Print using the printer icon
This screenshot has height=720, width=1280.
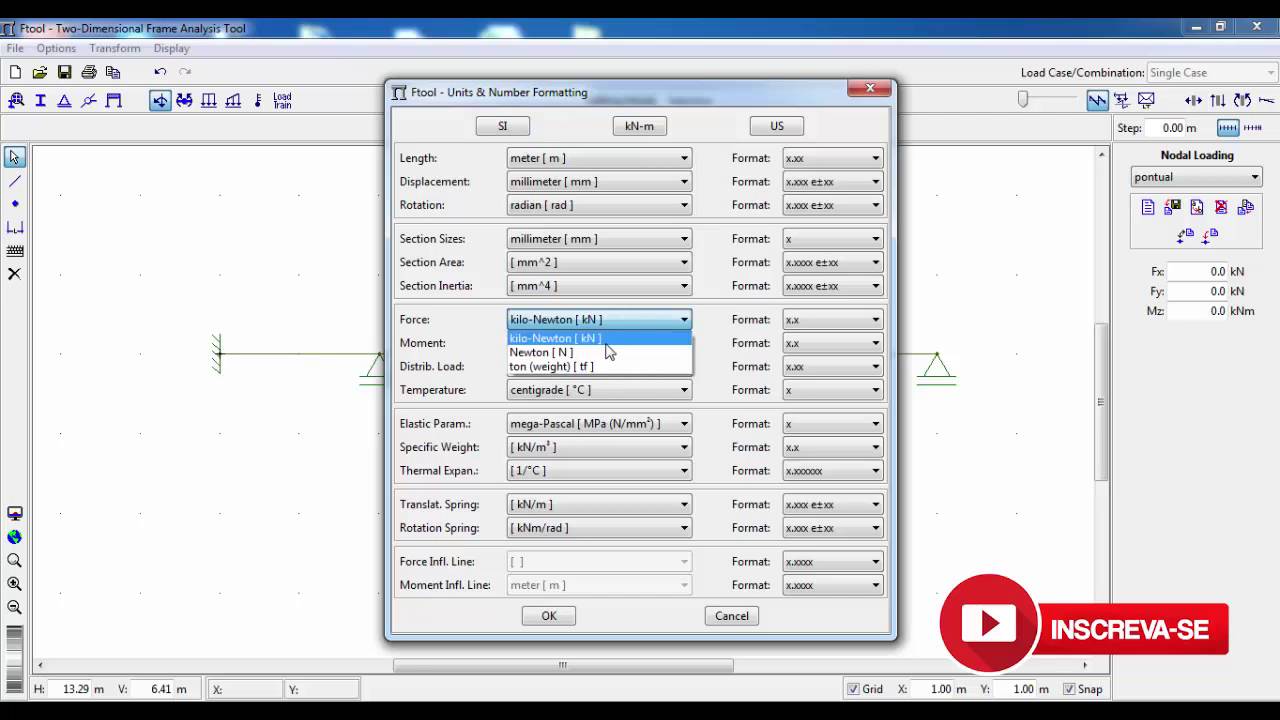tap(89, 72)
